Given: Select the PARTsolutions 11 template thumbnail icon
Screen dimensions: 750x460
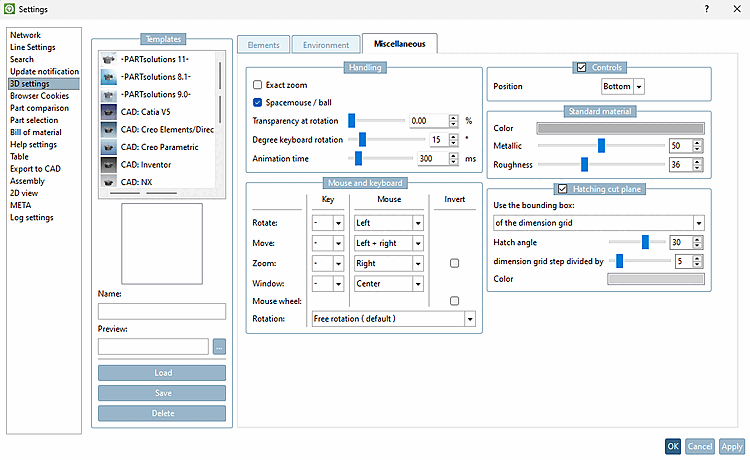Looking at the screenshot, I should pos(109,59).
